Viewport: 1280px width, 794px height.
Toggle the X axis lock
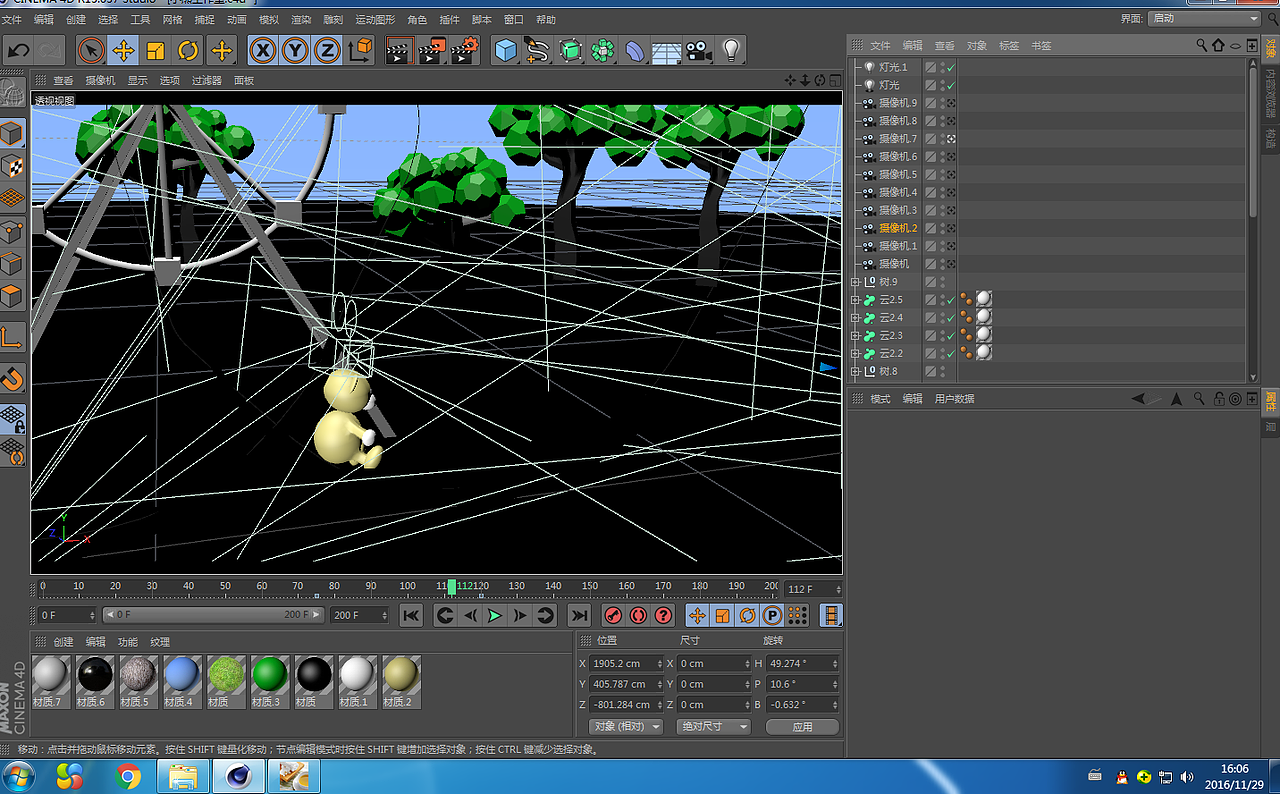coord(263,50)
